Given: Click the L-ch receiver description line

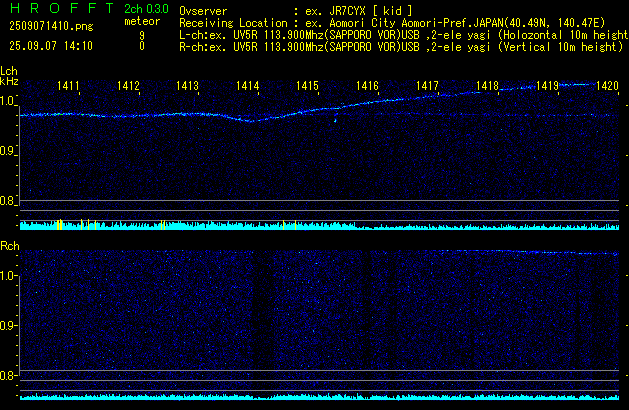Looking at the screenshot, I should point(403,35).
